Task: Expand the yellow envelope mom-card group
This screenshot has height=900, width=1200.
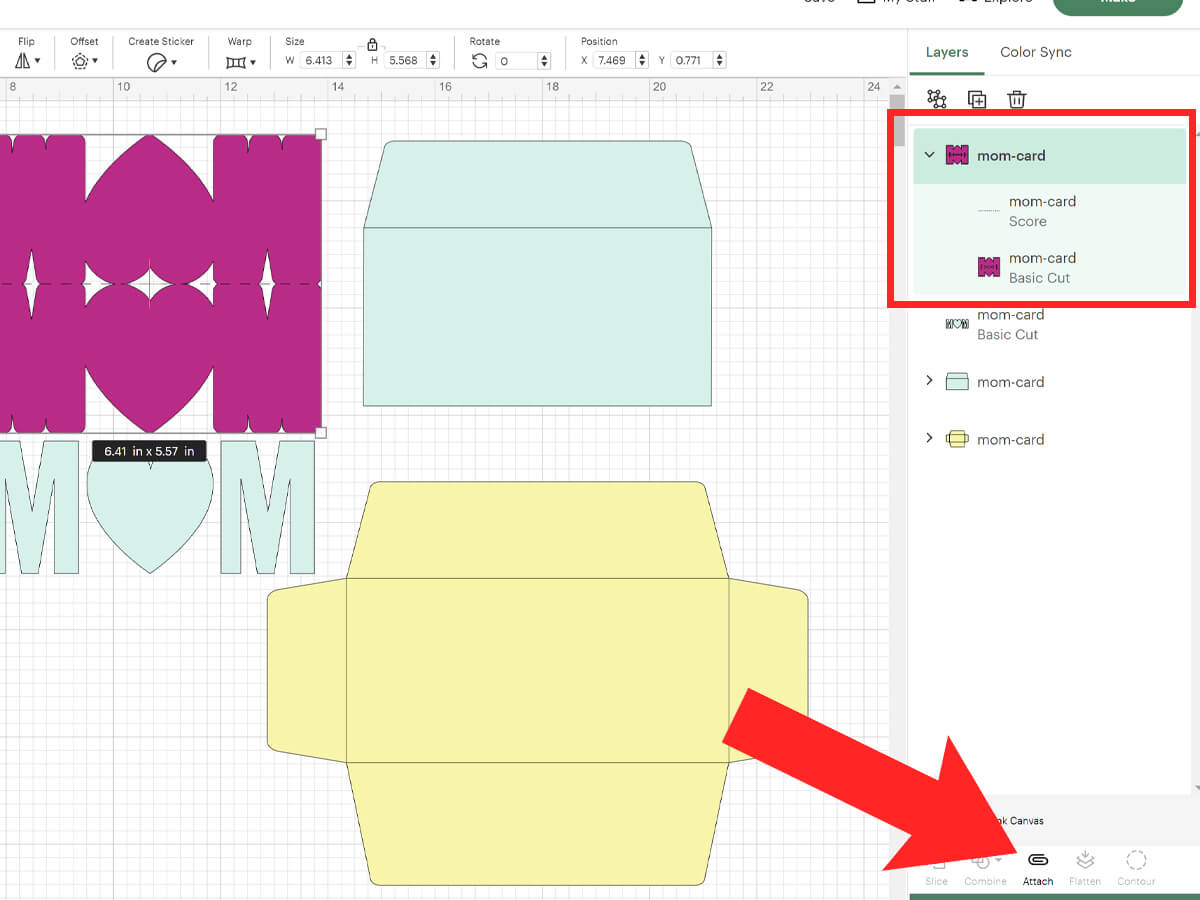Action: coord(930,438)
